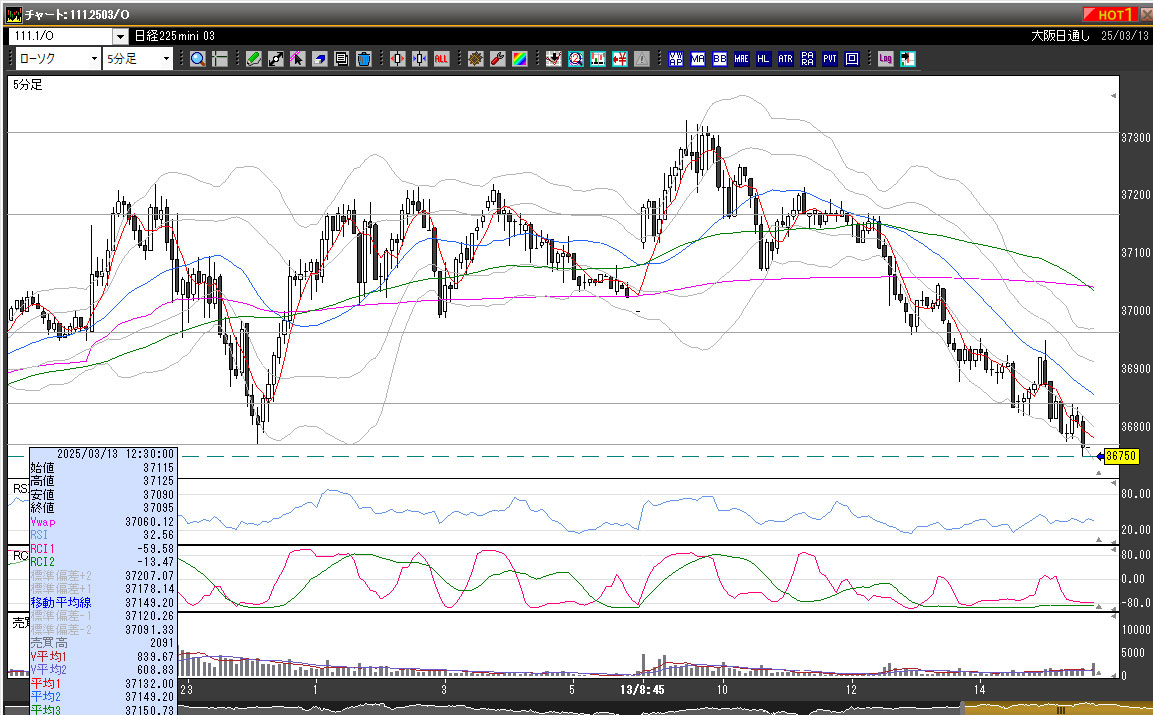Toggle the BB Bollinger Bands indicator
This screenshot has width=1153, height=715.
[x=720, y=59]
